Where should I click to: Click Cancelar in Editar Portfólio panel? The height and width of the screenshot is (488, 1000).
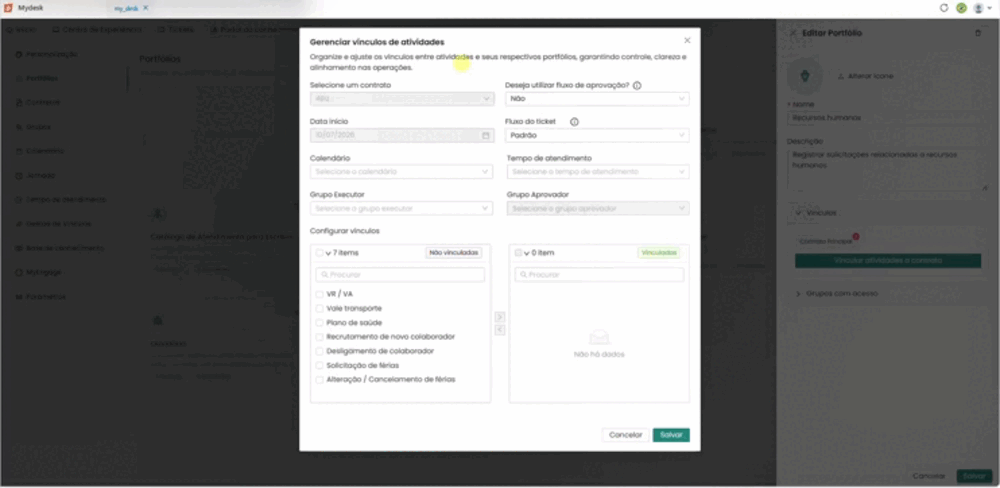point(928,476)
